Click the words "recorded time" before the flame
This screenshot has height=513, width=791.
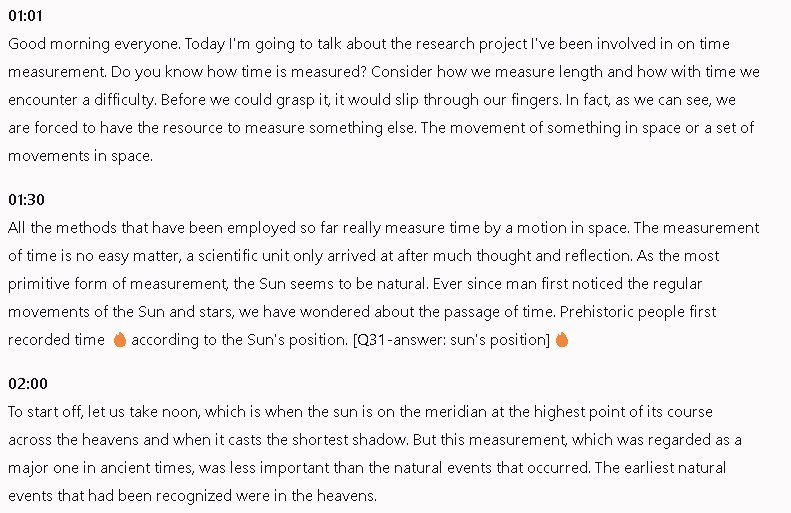point(56,340)
